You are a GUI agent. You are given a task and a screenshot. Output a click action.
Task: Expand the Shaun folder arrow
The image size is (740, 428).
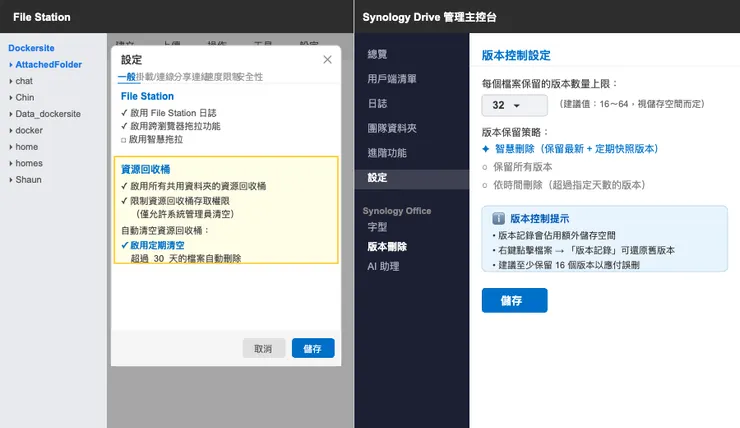click(x=11, y=180)
